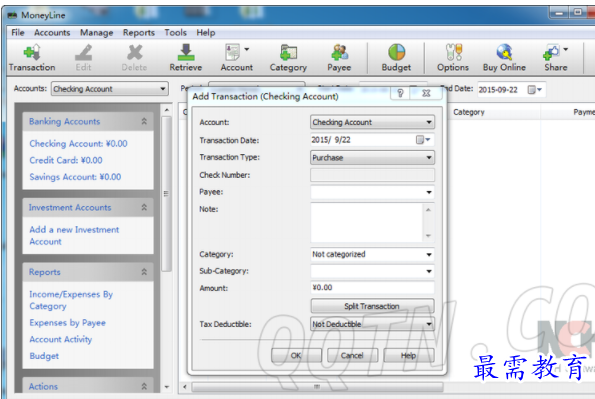Screen dimensions: 595x399
Task: Click the Category toolbar icon
Action: click(288, 53)
